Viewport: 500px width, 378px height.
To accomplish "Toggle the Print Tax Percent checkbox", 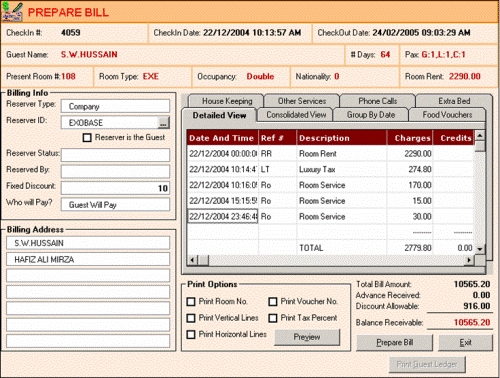I will tap(273, 318).
